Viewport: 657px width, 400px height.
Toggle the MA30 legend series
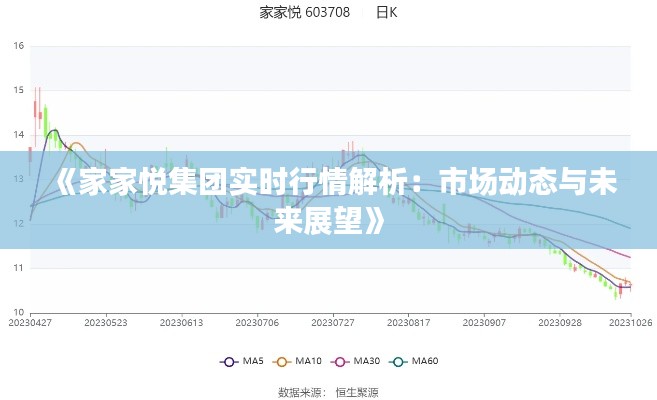coord(355,361)
